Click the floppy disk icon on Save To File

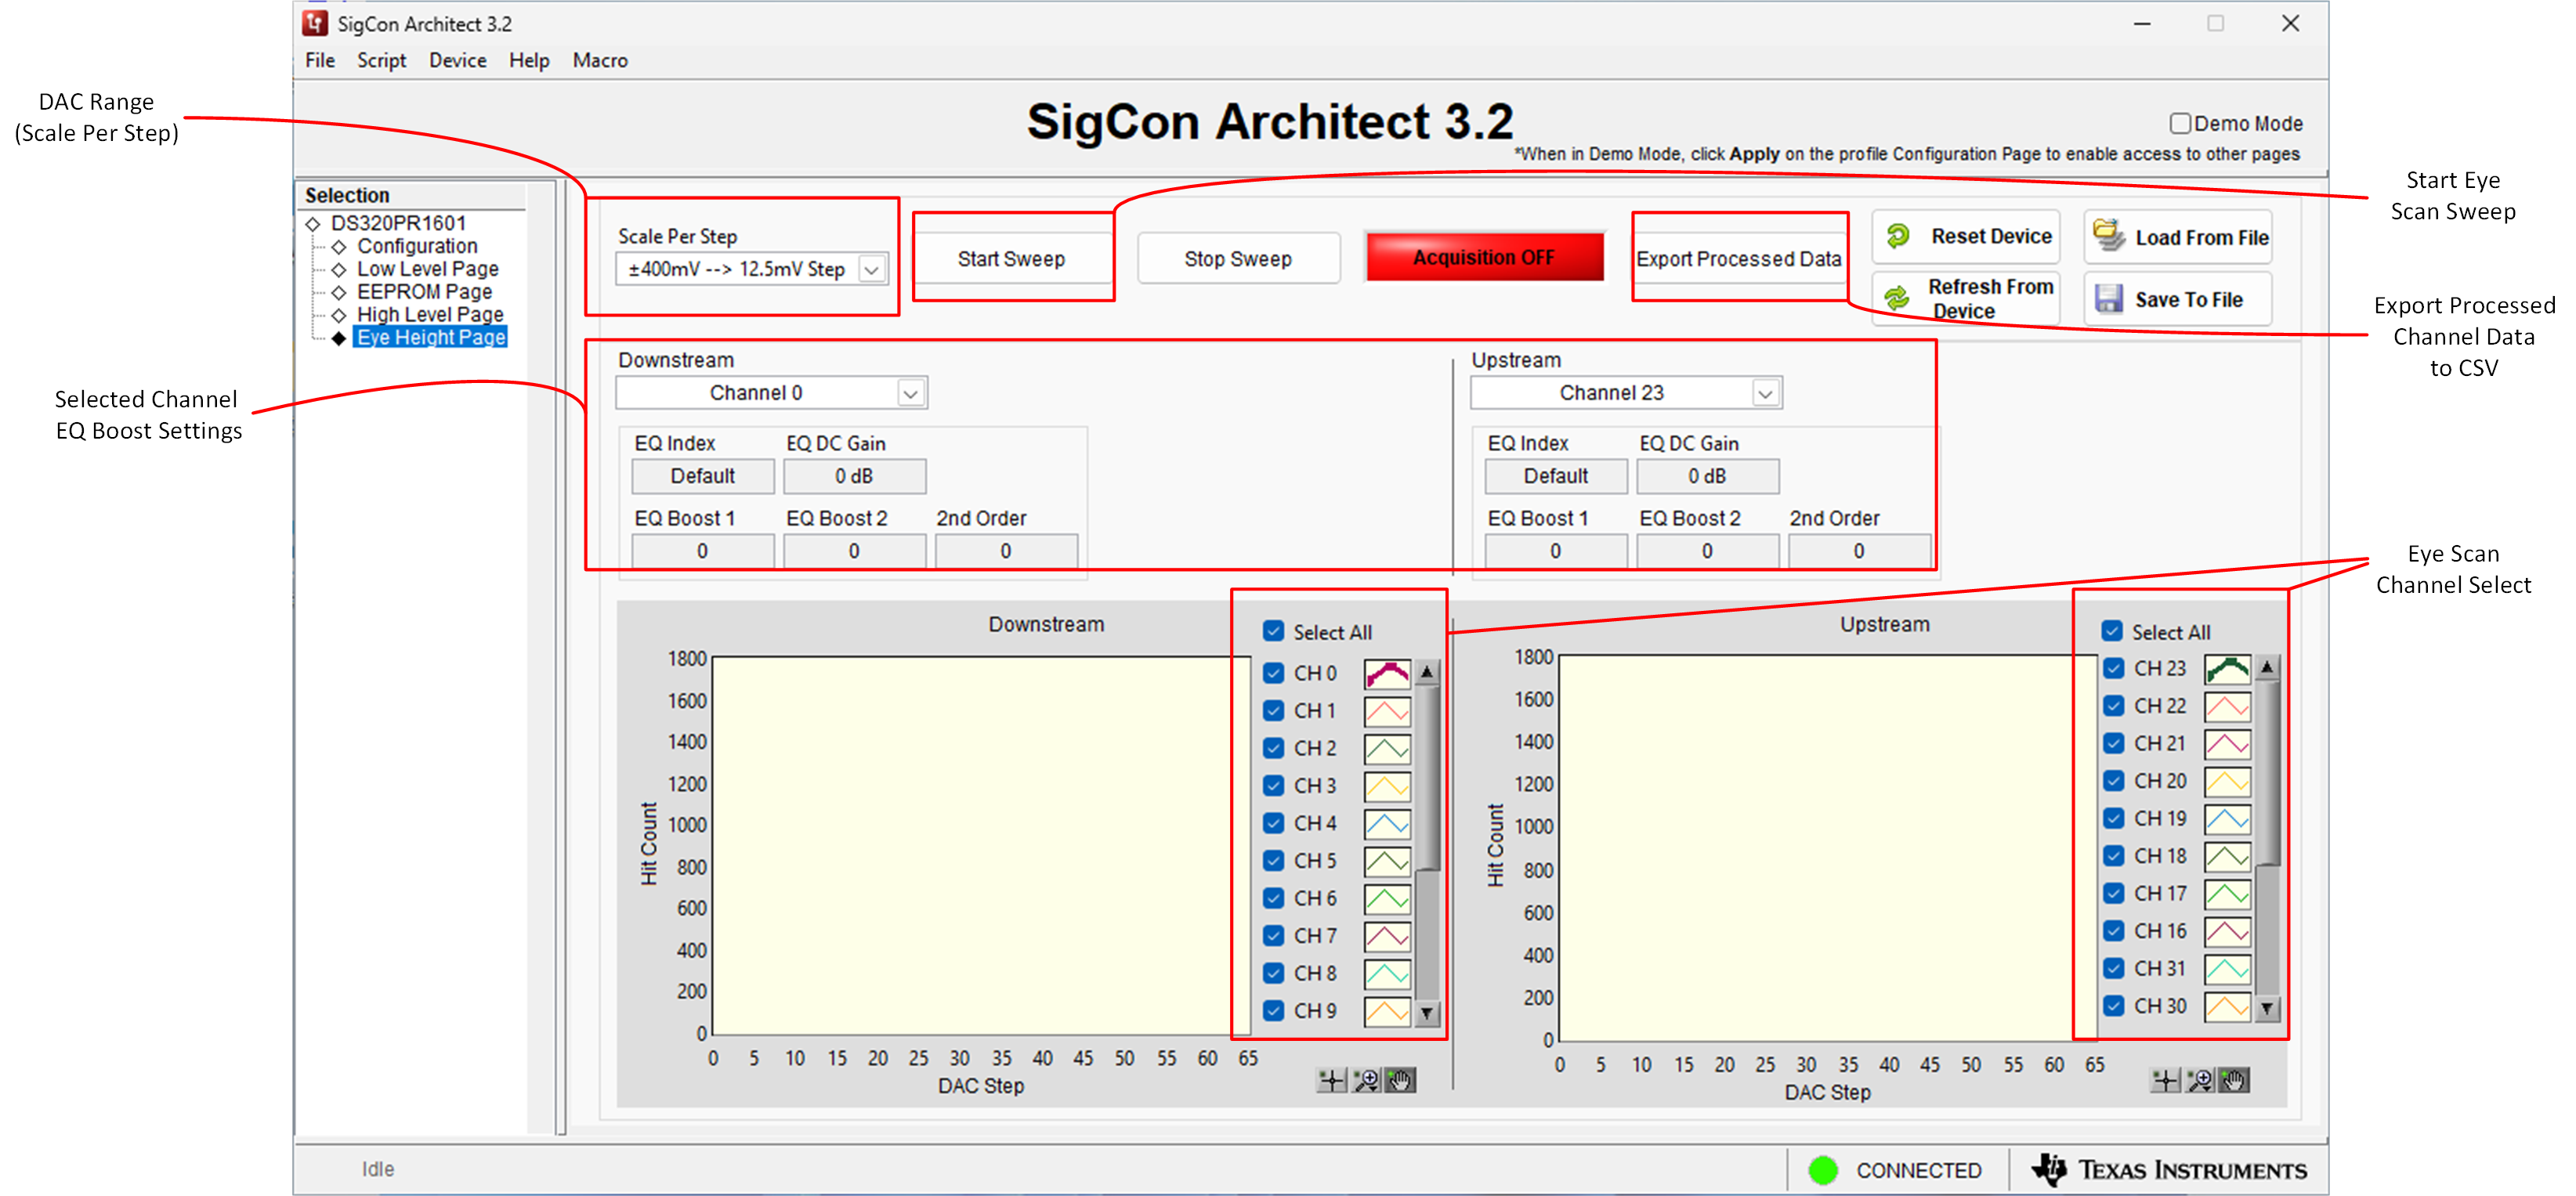2109,298
